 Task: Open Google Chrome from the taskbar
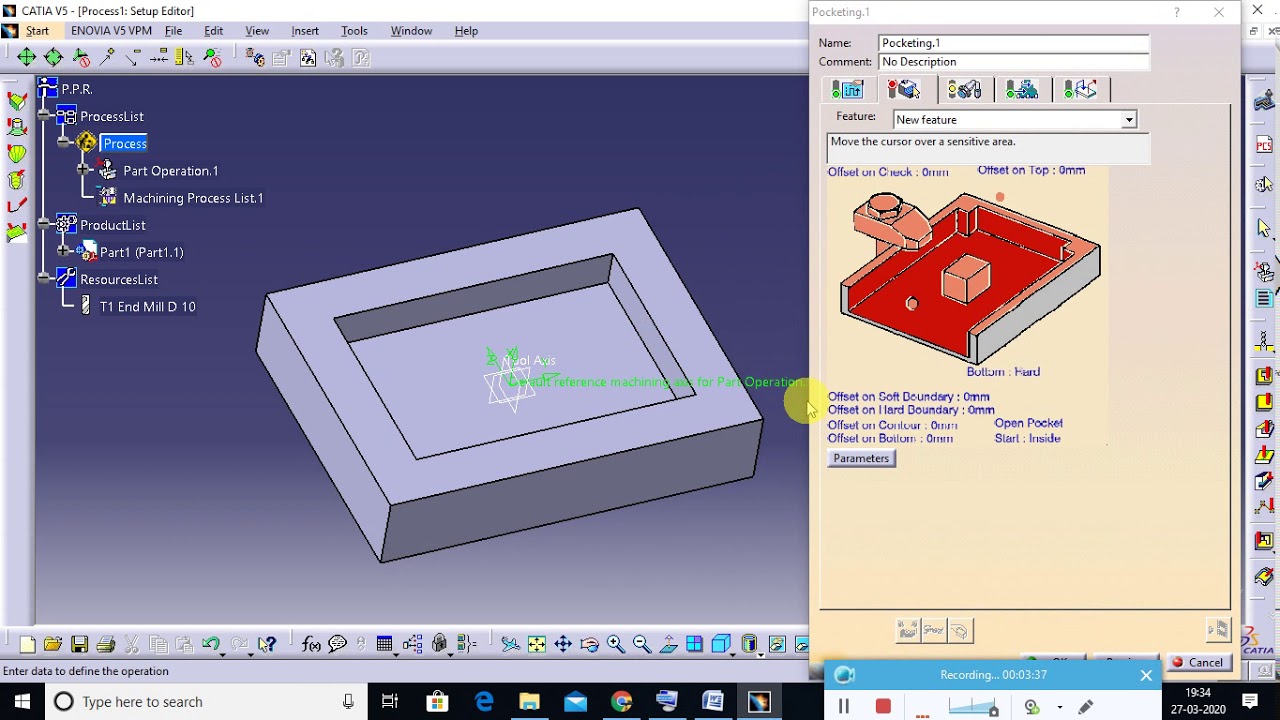pos(621,702)
